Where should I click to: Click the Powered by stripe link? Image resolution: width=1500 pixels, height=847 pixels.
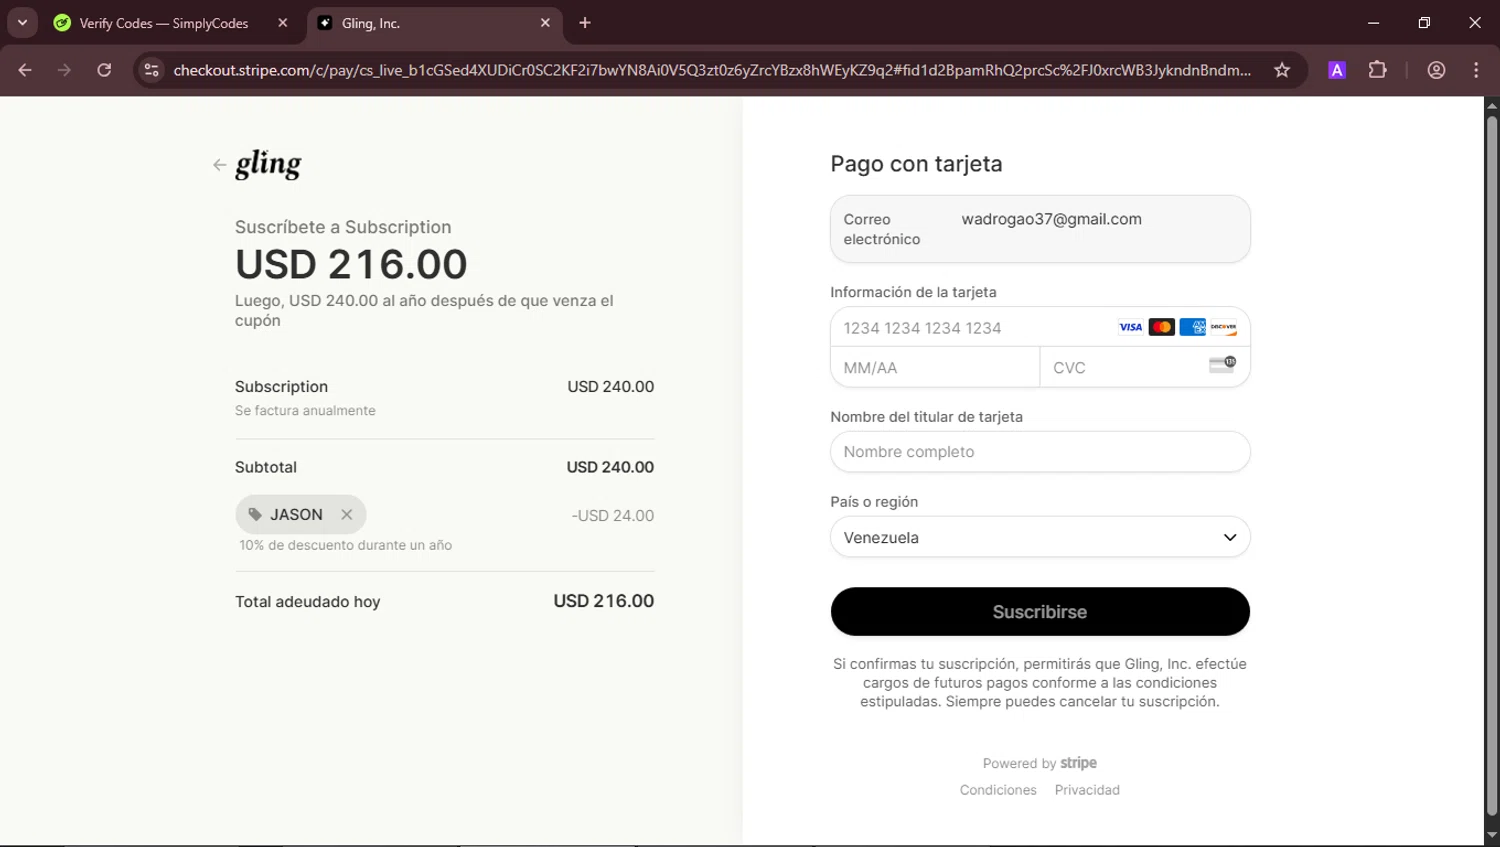(1040, 763)
